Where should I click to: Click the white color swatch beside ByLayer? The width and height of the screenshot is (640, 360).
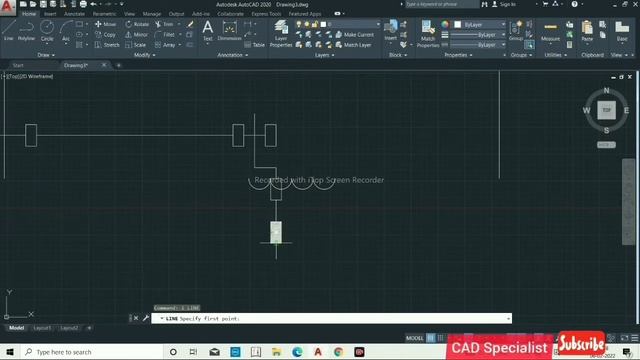(458, 24)
